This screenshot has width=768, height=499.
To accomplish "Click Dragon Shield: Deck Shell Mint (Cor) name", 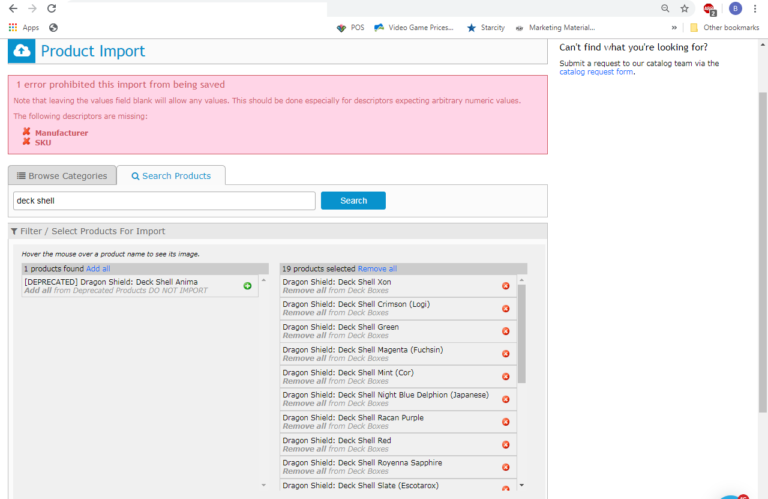I will coord(348,373).
